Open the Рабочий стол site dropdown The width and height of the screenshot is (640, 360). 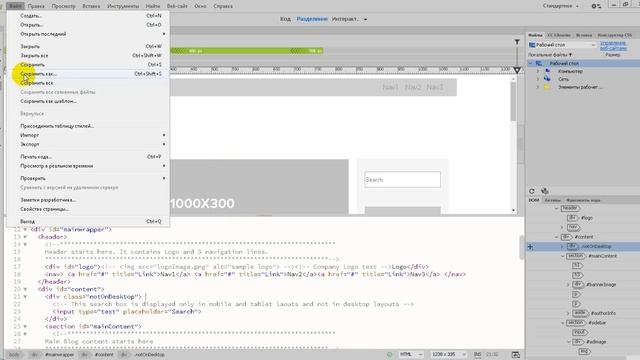562,45
